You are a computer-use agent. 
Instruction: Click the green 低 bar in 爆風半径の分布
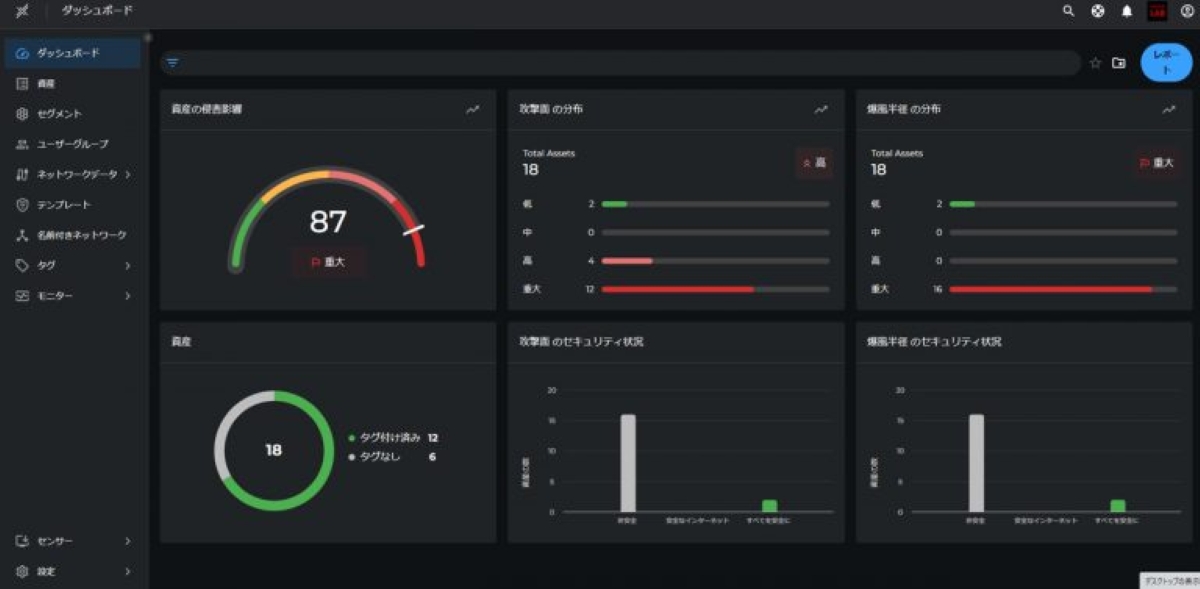(962, 204)
